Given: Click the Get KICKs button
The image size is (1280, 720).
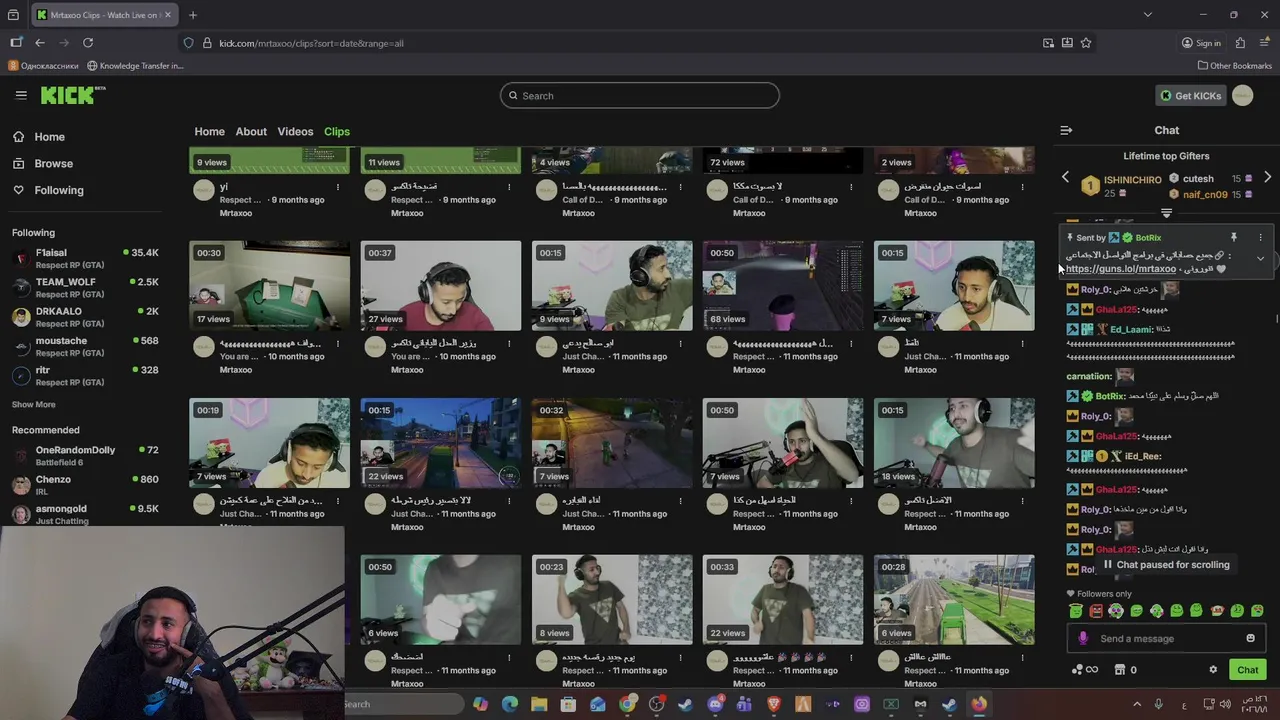Looking at the screenshot, I should coord(1191,96).
